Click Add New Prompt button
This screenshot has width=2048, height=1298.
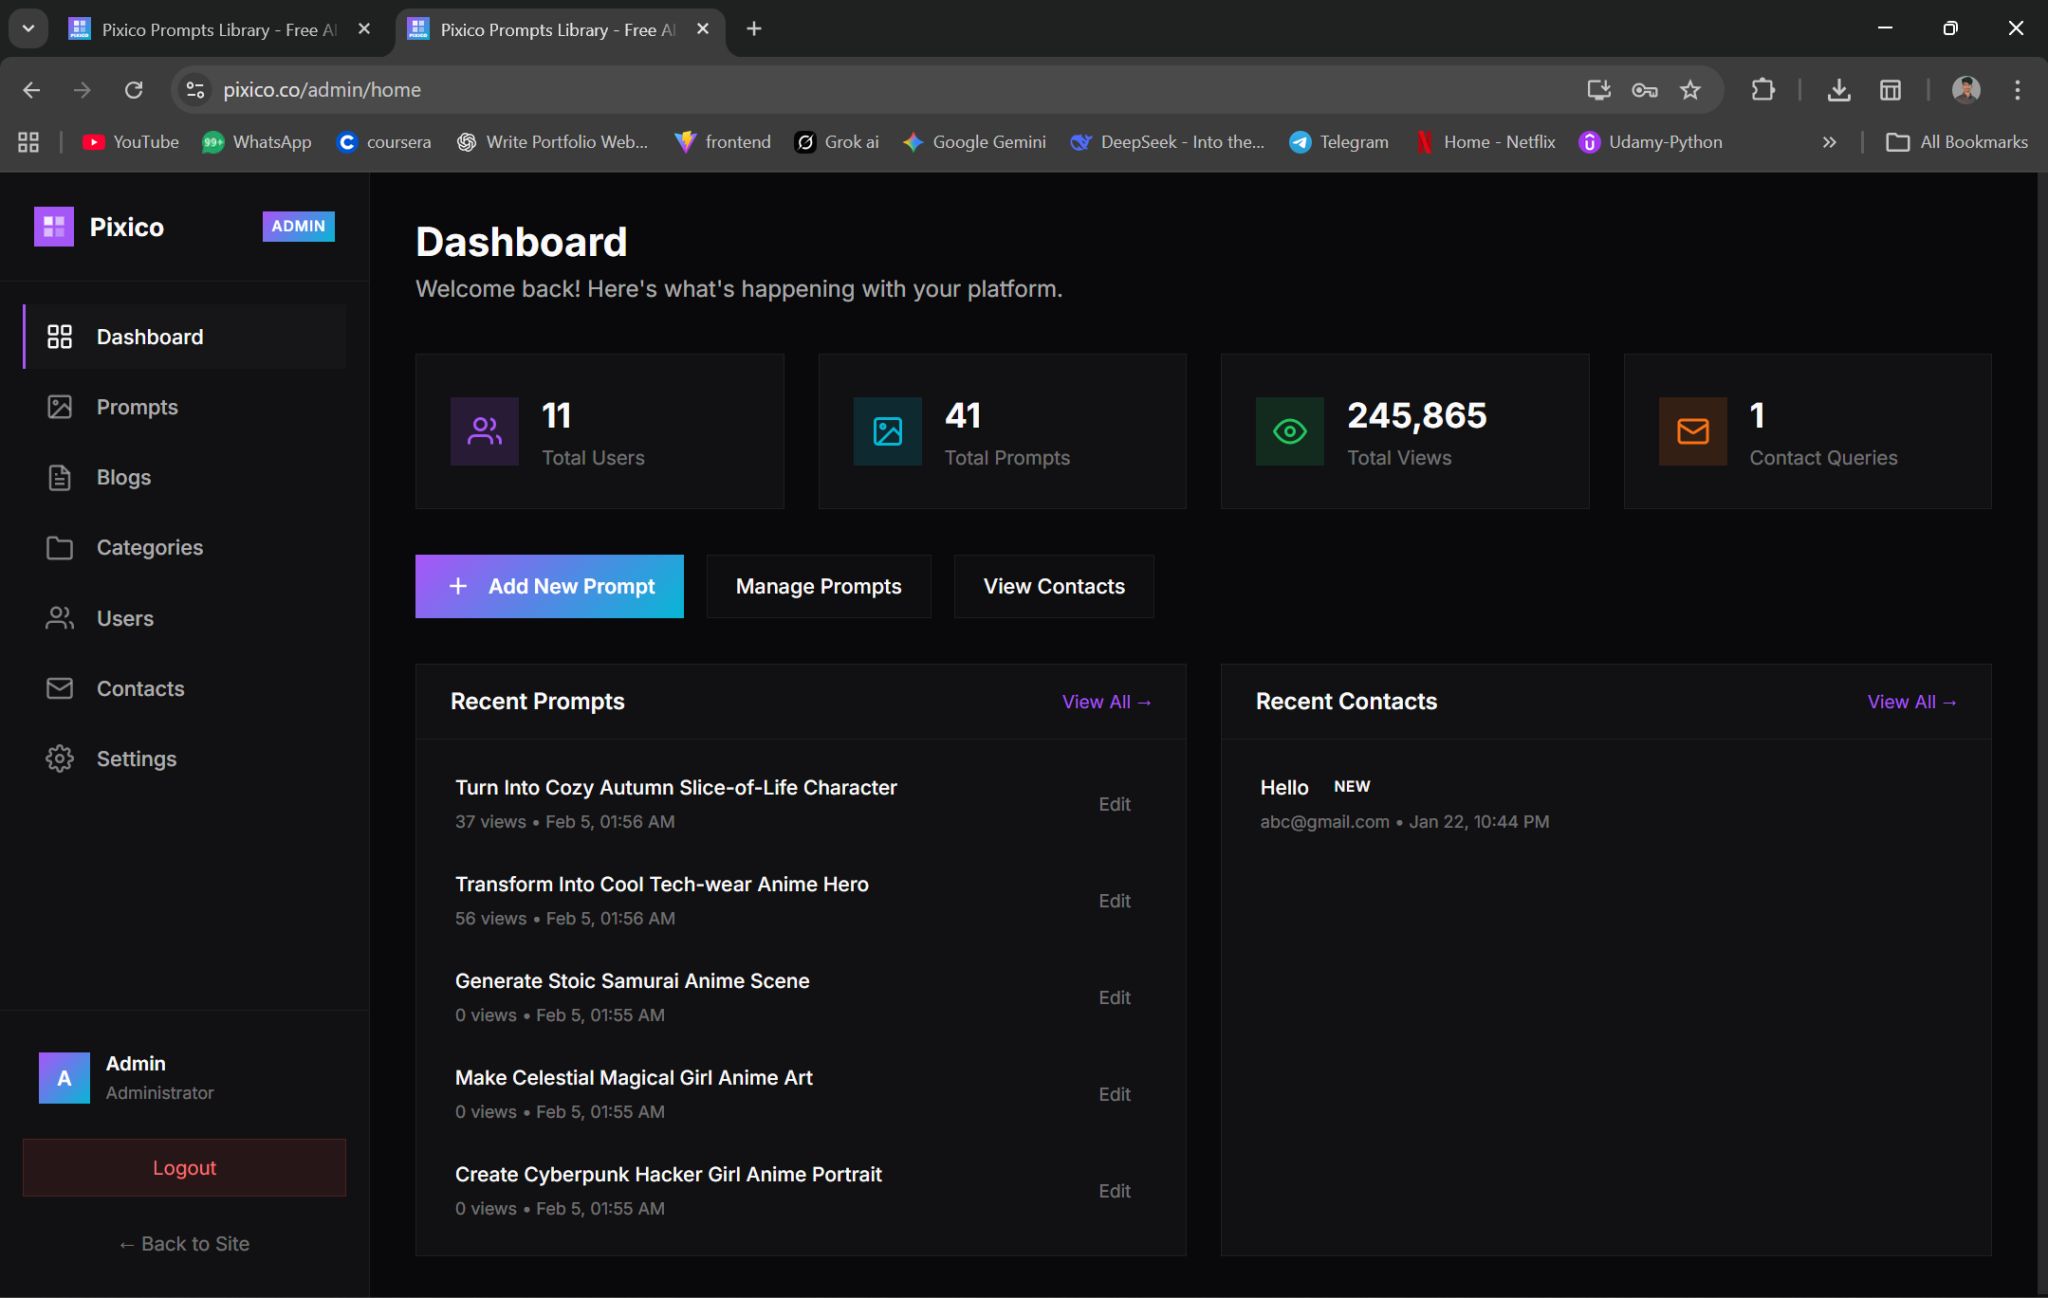(549, 586)
